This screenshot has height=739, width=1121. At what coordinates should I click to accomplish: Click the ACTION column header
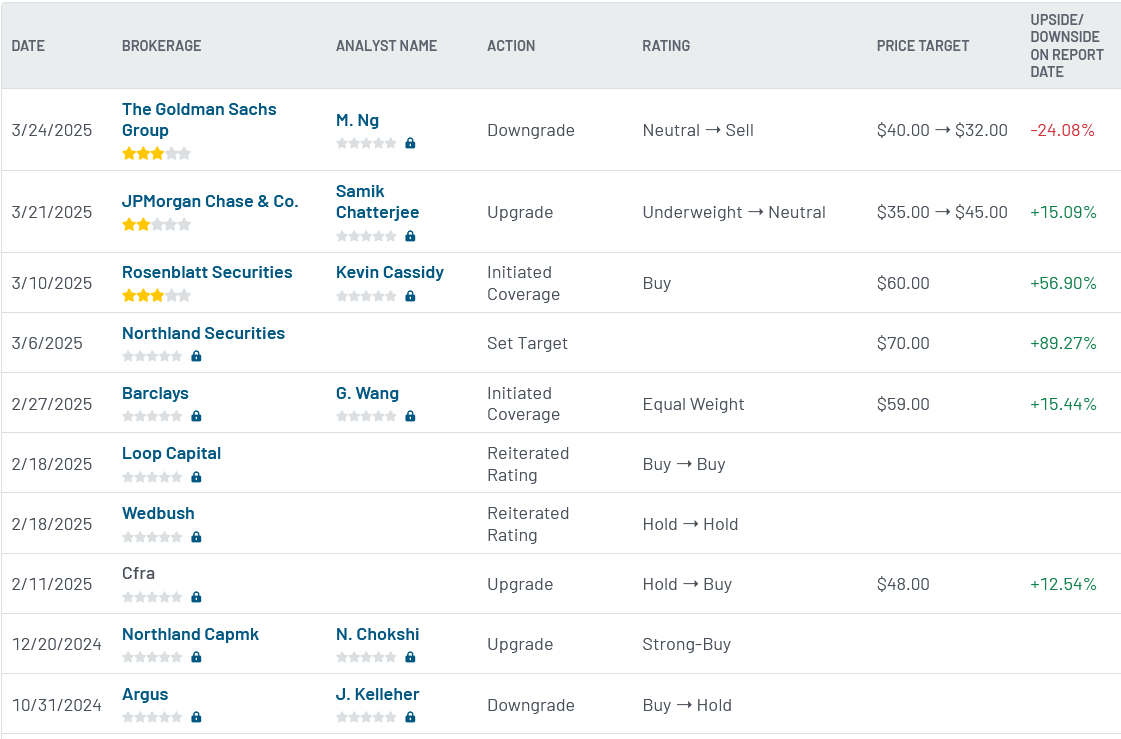[511, 46]
